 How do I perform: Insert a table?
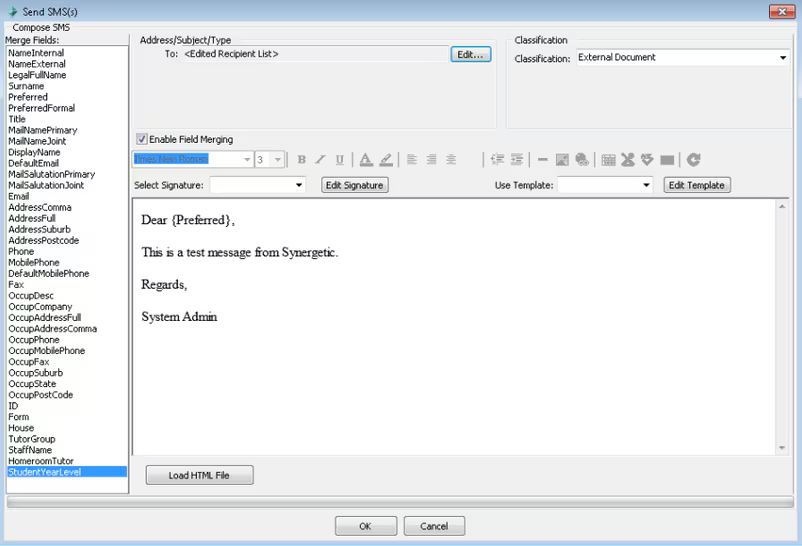click(609, 160)
